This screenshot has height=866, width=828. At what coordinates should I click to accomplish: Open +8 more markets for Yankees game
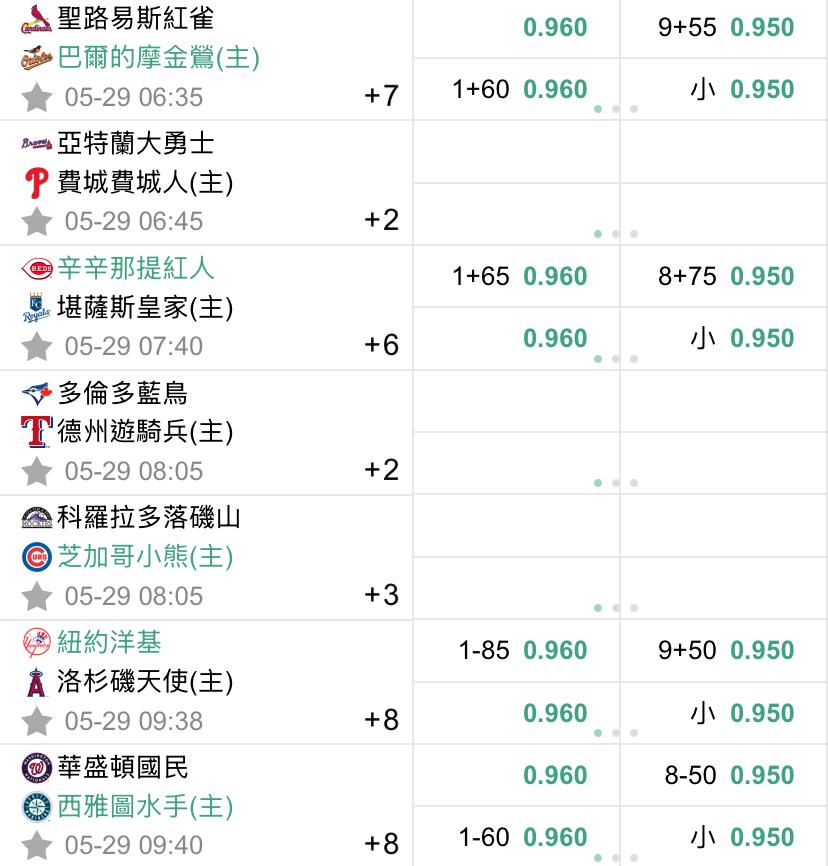pyautogui.click(x=381, y=720)
